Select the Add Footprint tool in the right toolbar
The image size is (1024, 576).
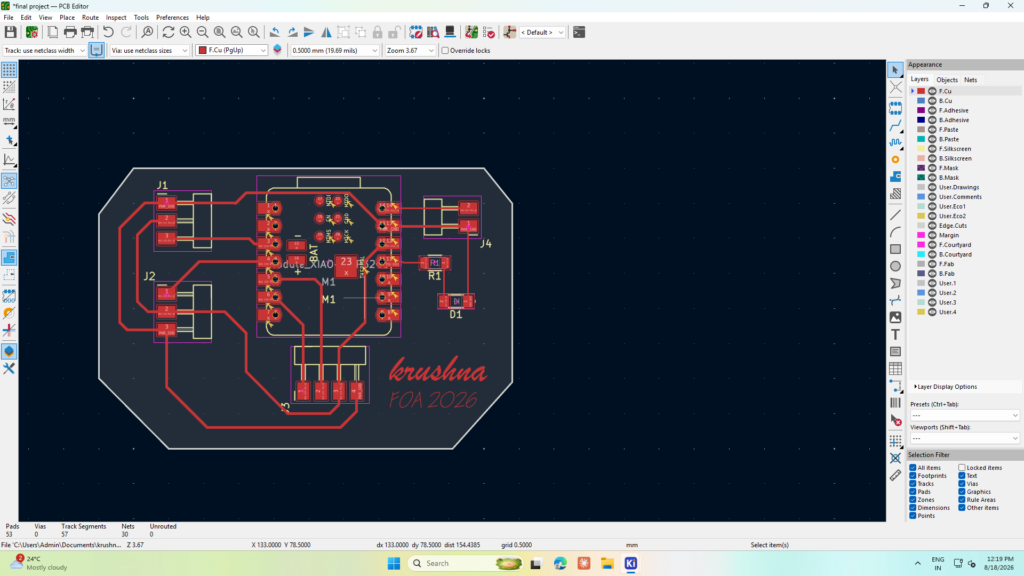coord(895,108)
